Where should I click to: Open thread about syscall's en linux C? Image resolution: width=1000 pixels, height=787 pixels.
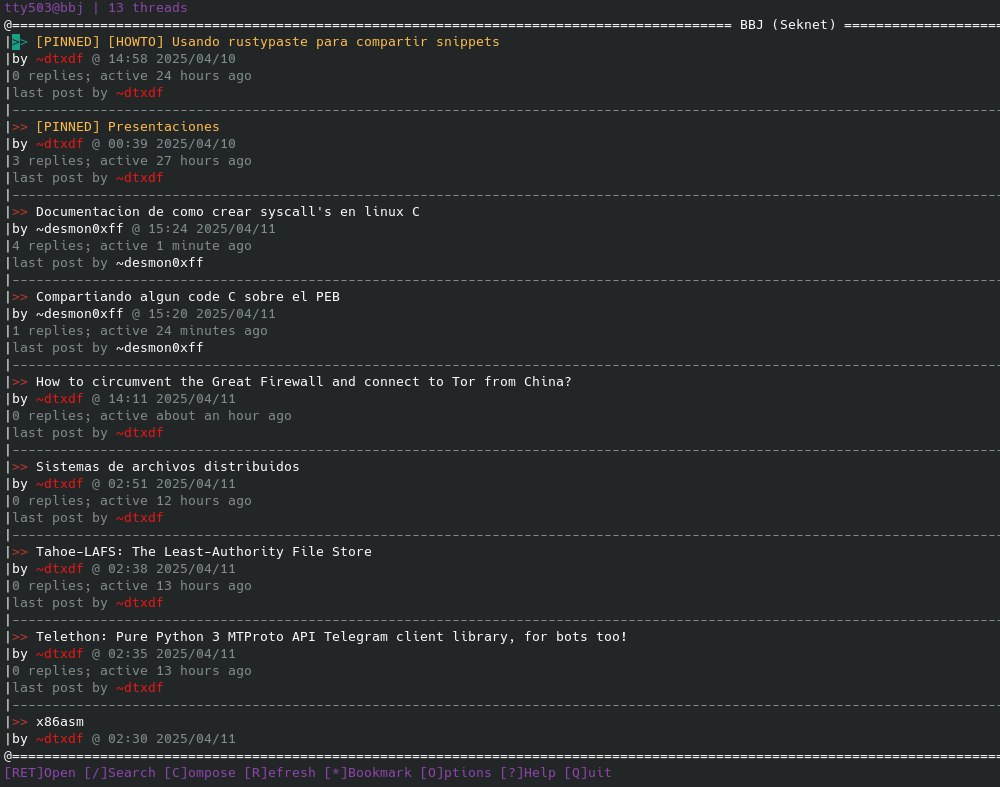pyautogui.click(x=228, y=211)
